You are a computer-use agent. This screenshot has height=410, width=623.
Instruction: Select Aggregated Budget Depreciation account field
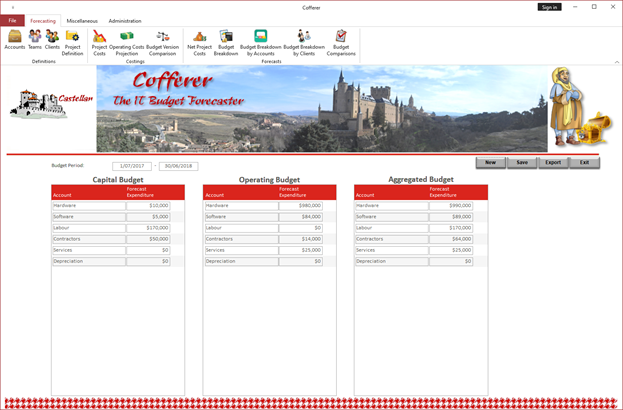[x=392, y=261]
